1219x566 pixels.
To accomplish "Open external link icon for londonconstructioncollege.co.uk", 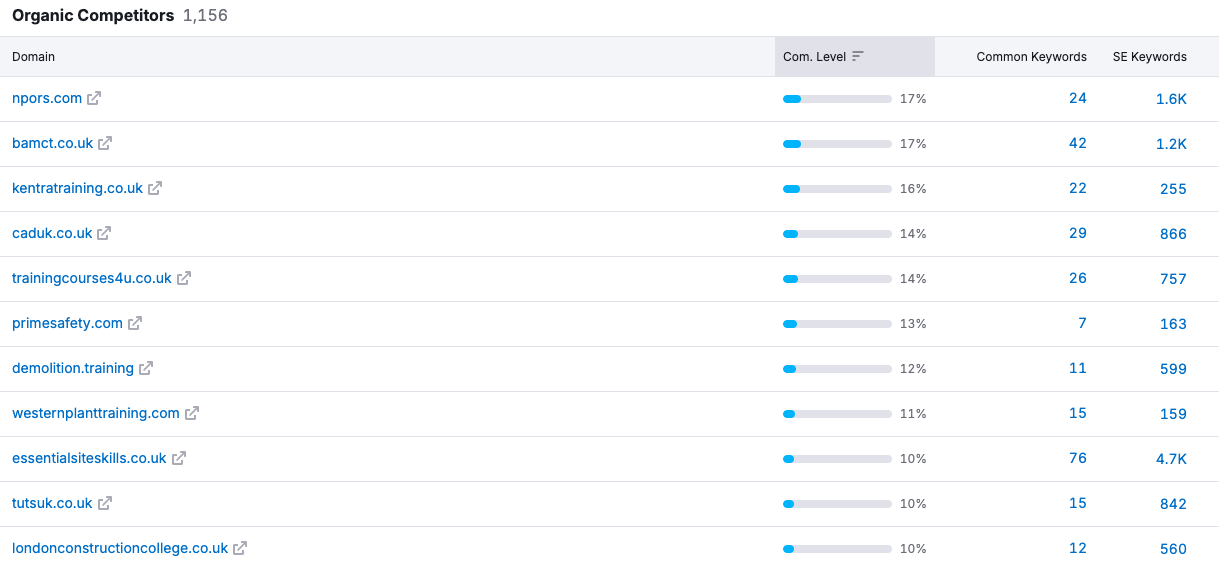I will pyautogui.click(x=240, y=548).
